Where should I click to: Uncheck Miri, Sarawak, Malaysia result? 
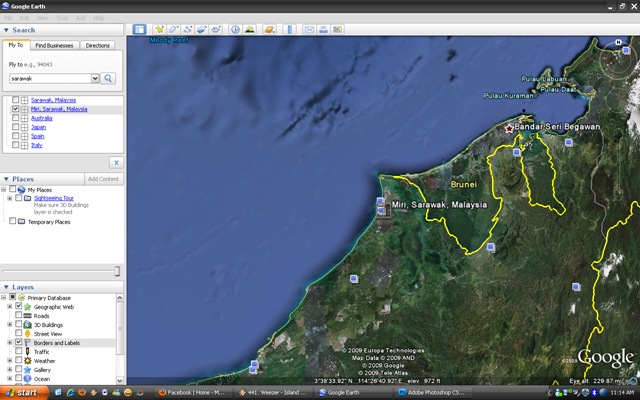point(16,109)
